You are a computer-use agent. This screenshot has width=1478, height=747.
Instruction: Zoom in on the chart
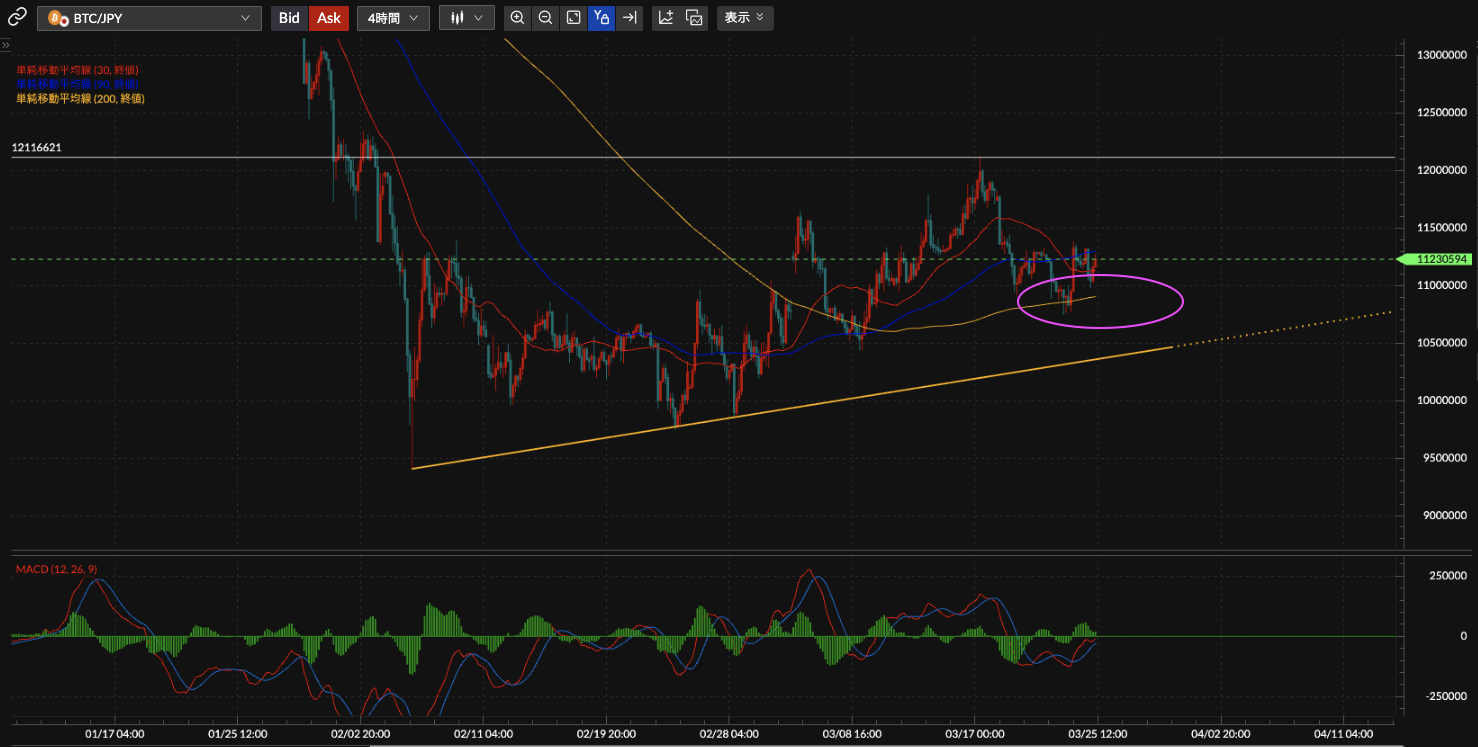point(517,18)
